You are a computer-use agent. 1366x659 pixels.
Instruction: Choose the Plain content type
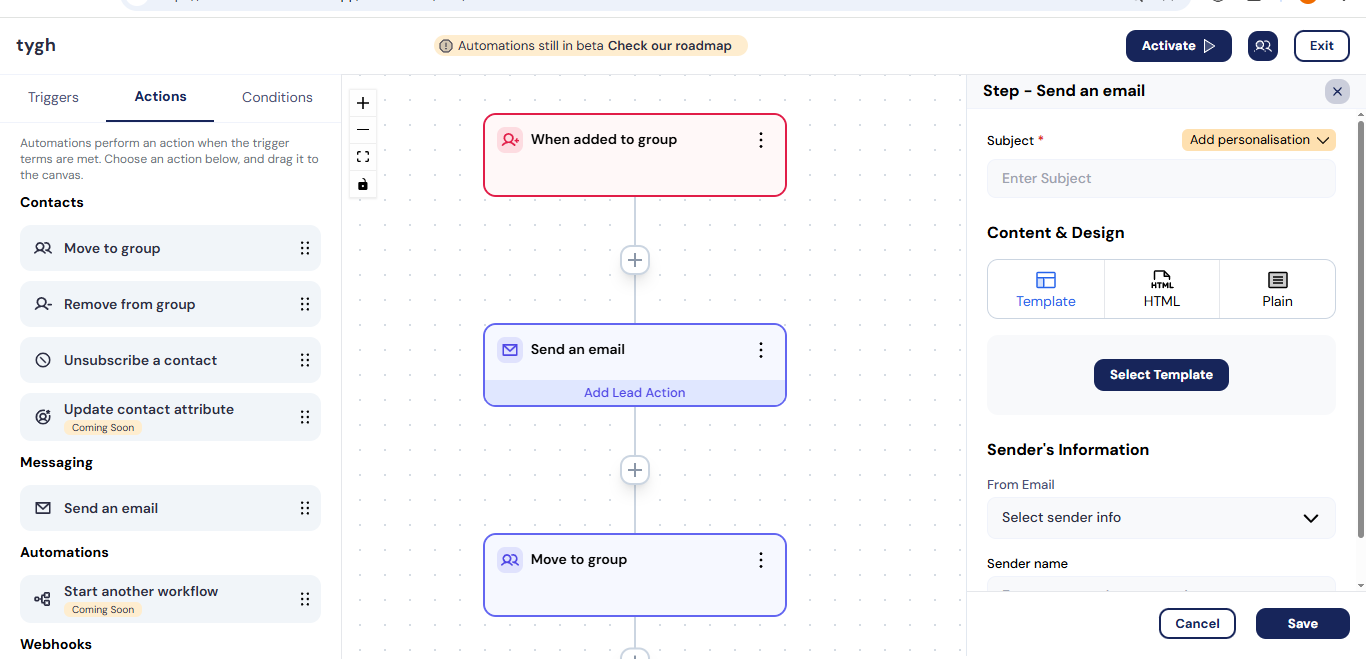tap(1277, 289)
